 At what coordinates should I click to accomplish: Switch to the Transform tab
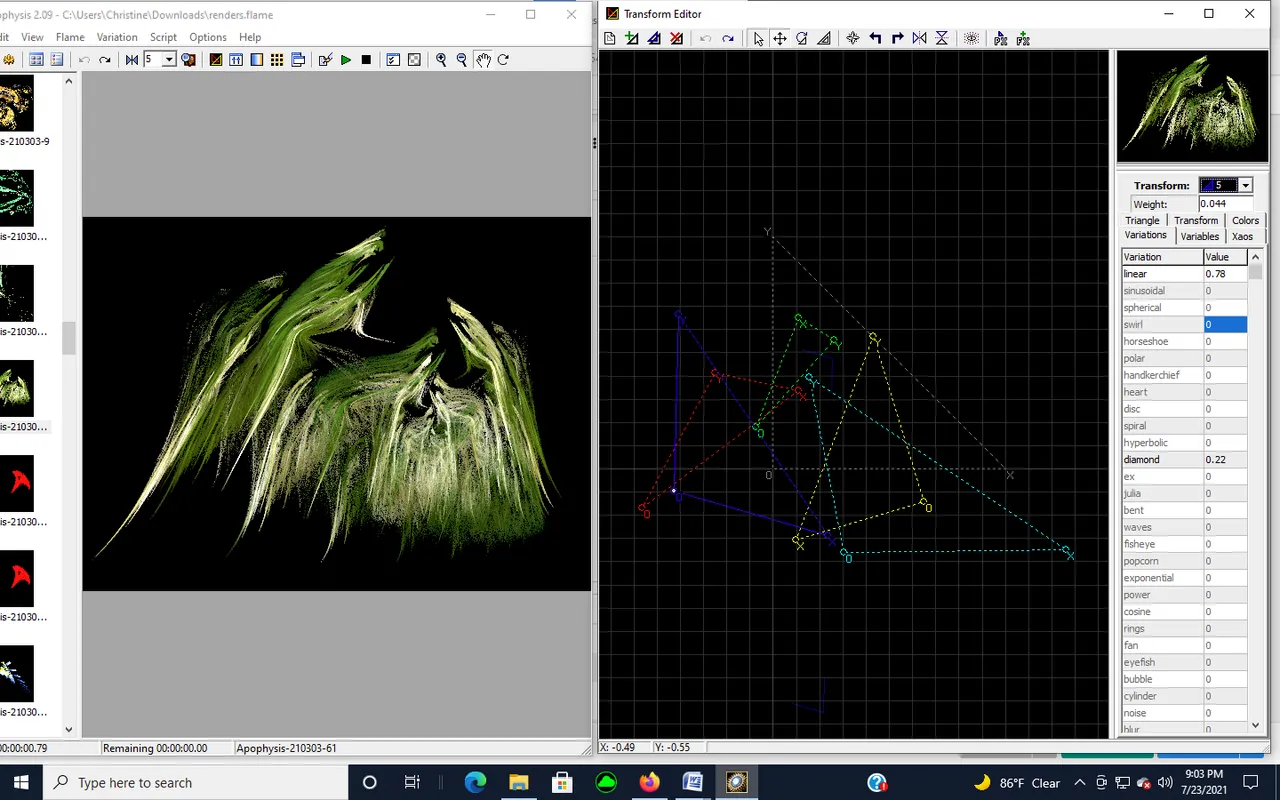(x=1196, y=220)
